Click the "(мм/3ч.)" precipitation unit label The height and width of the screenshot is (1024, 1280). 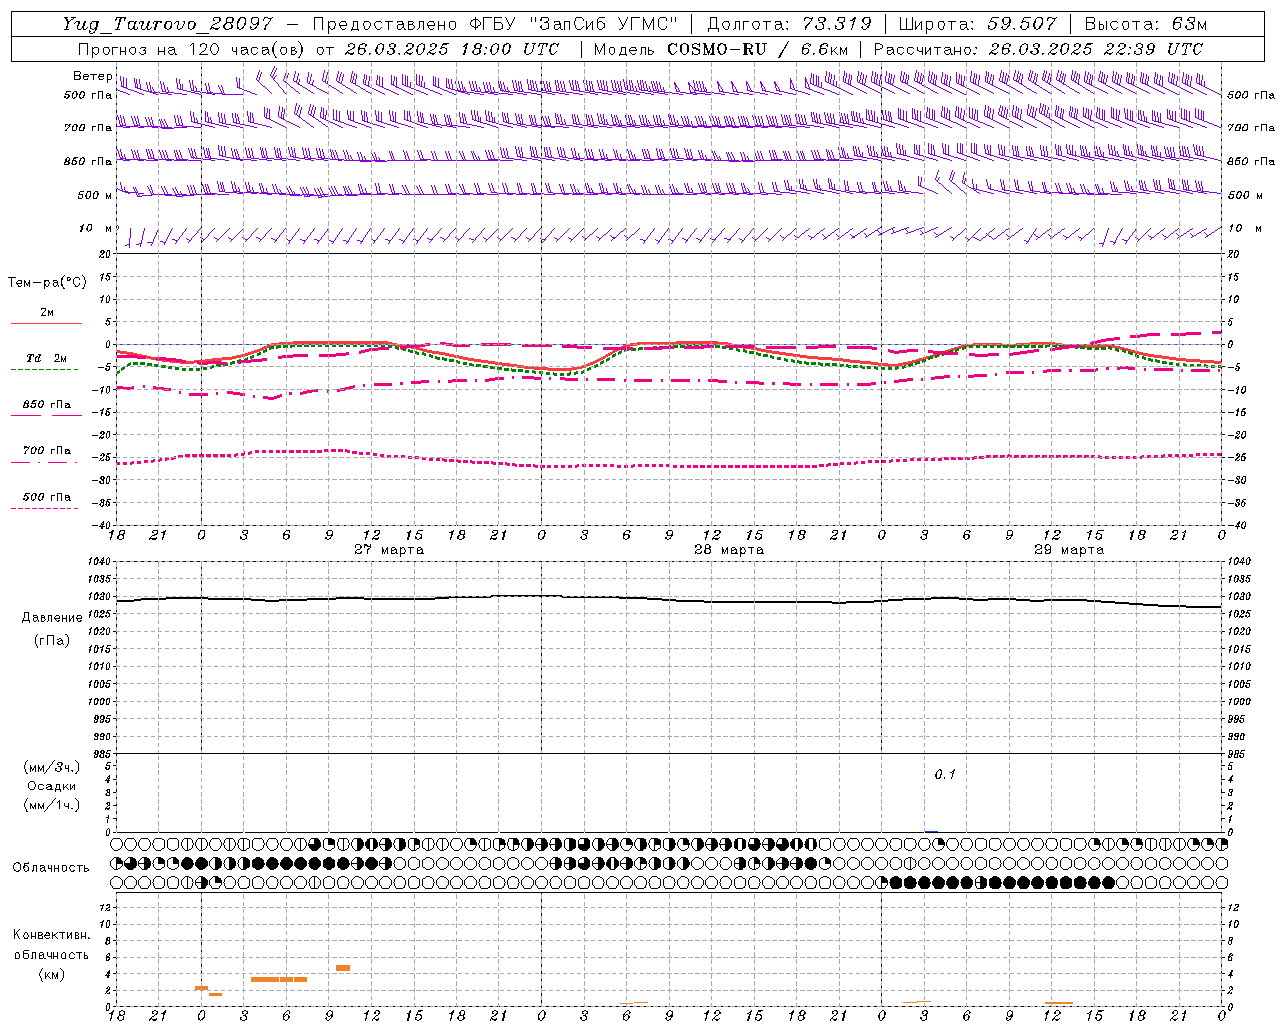coord(52,768)
